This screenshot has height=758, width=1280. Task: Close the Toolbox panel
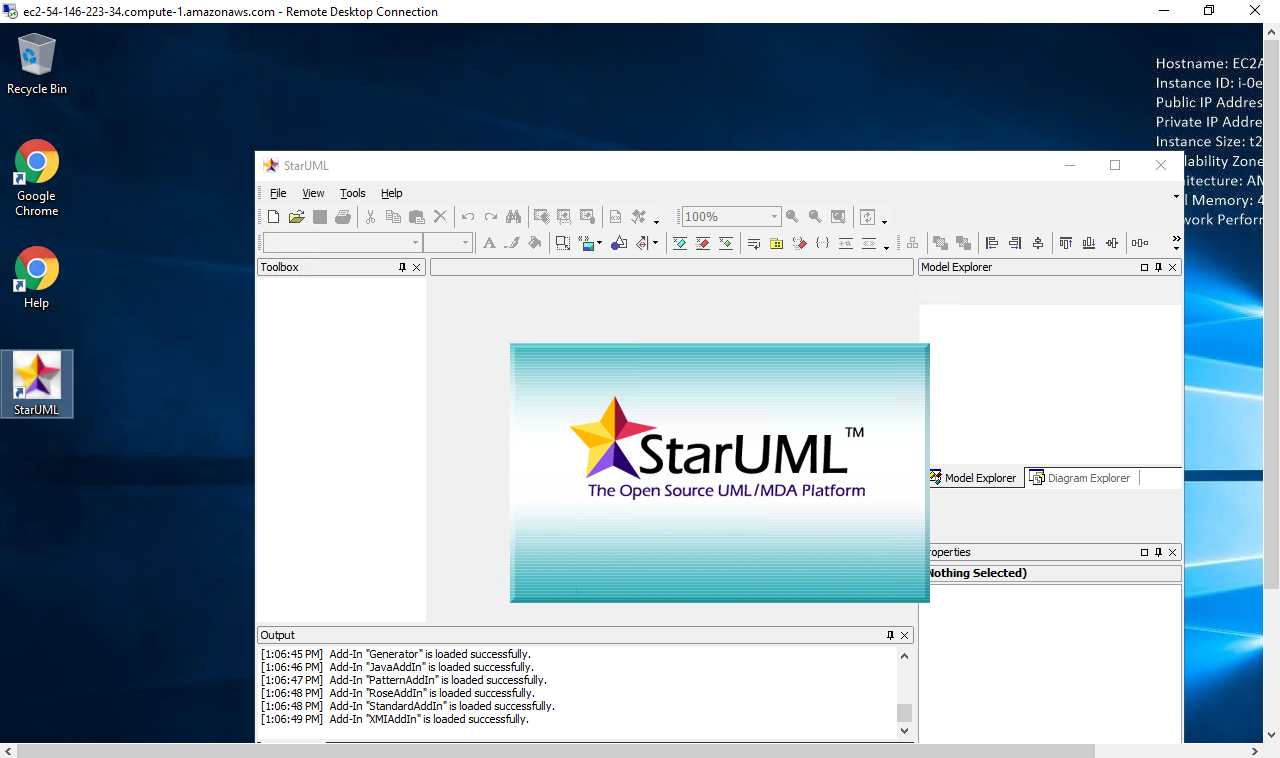(417, 268)
